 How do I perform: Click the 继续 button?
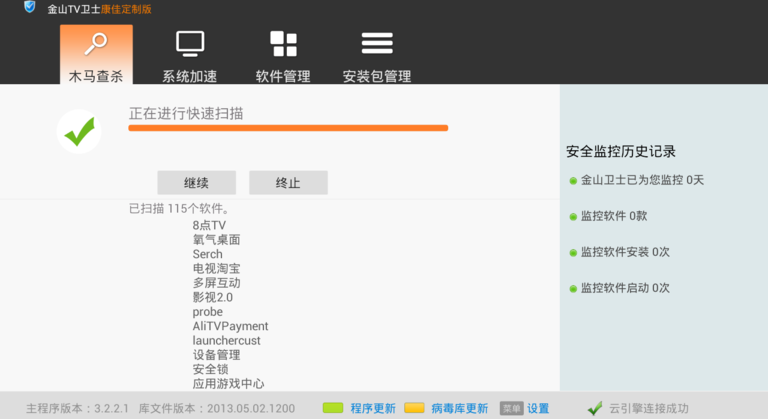click(x=196, y=183)
